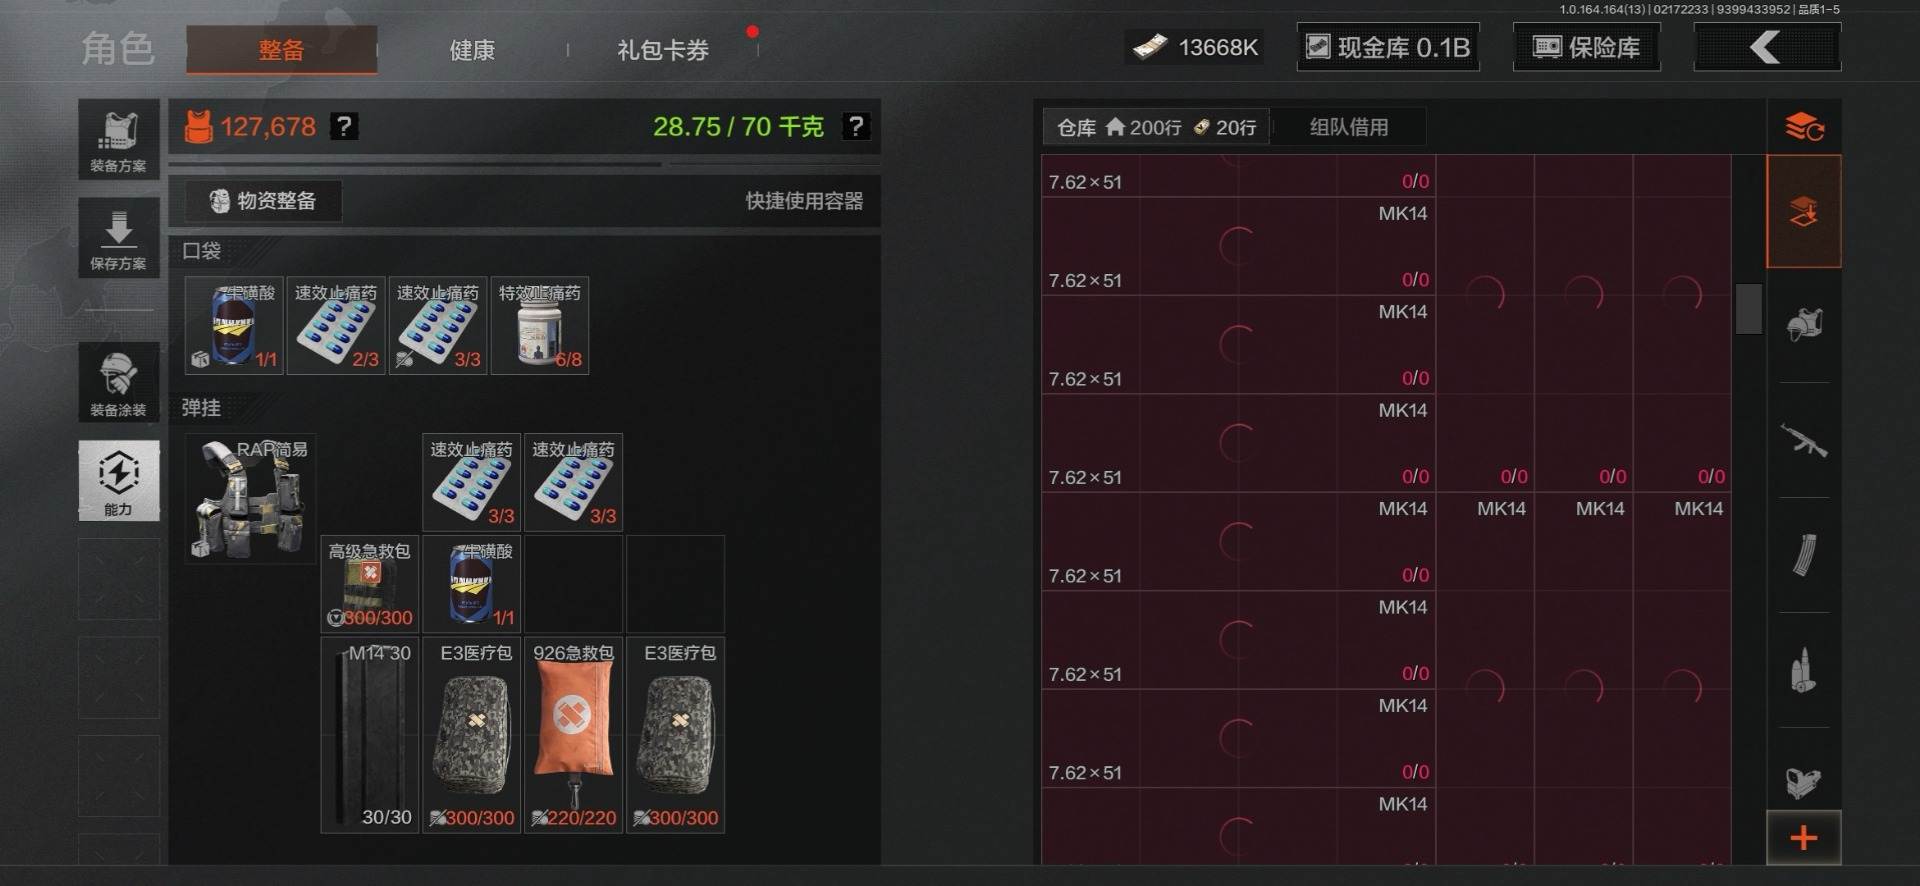Open the 现金库 0.1B button
Viewport: 1920px width, 886px height.
pos(1388,47)
